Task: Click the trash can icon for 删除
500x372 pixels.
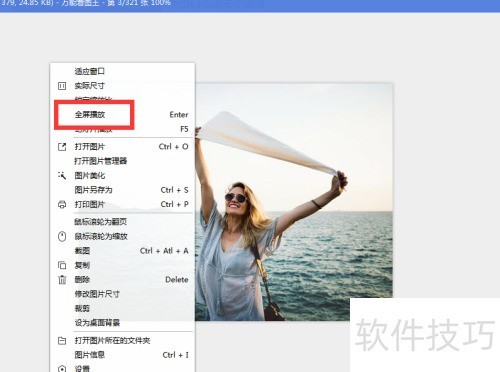Action: 62,279
